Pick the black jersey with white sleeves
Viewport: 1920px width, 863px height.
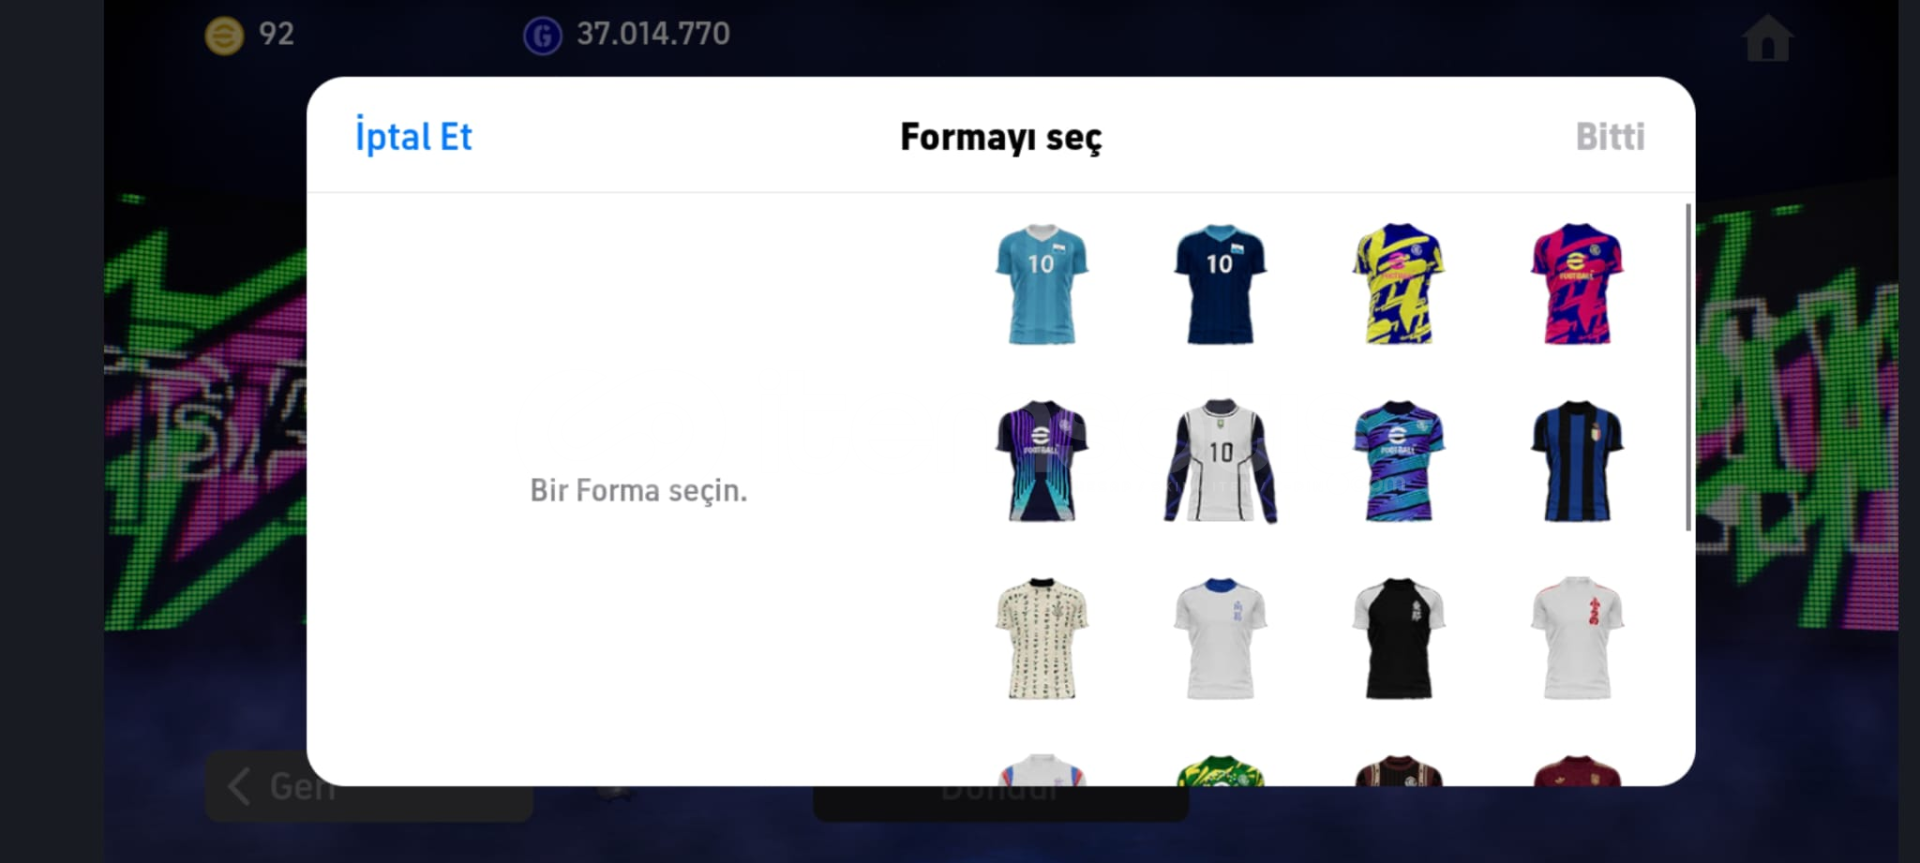click(1398, 638)
